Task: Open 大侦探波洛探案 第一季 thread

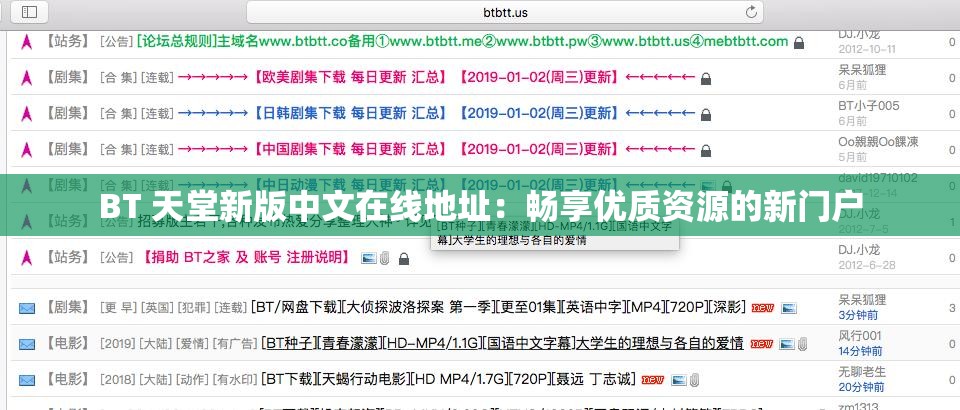Action: pos(499,307)
